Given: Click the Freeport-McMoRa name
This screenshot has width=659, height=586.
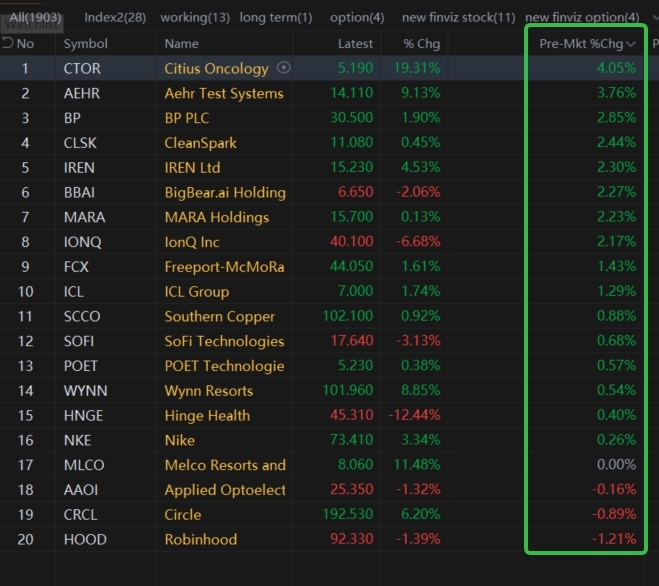Looking at the screenshot, I should click(224, 267).
